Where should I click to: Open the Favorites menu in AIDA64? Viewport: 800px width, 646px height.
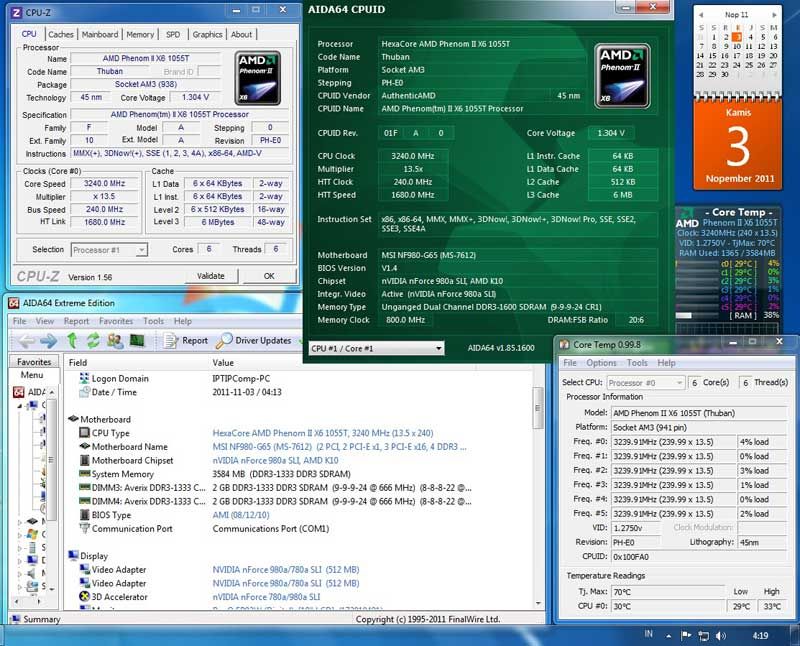coord(116,321)
